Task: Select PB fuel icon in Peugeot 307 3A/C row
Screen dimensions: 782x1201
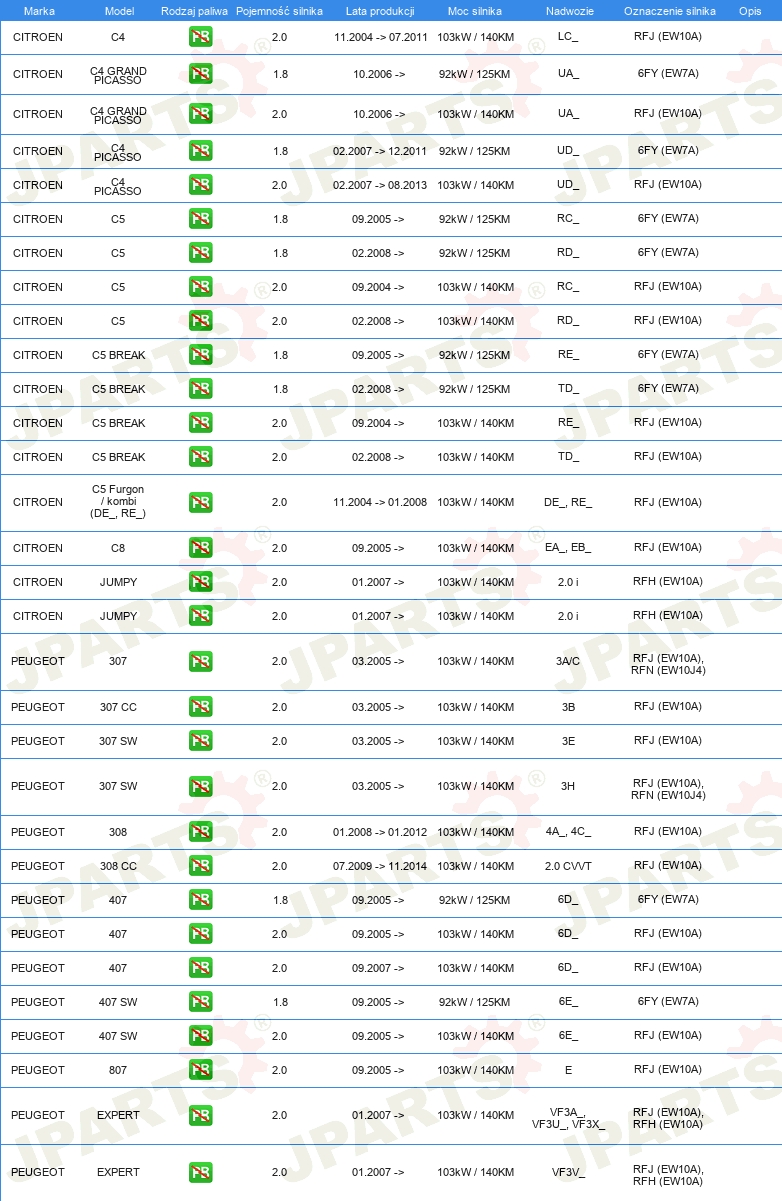Action: pyautogui.click(x=201, y=661)
